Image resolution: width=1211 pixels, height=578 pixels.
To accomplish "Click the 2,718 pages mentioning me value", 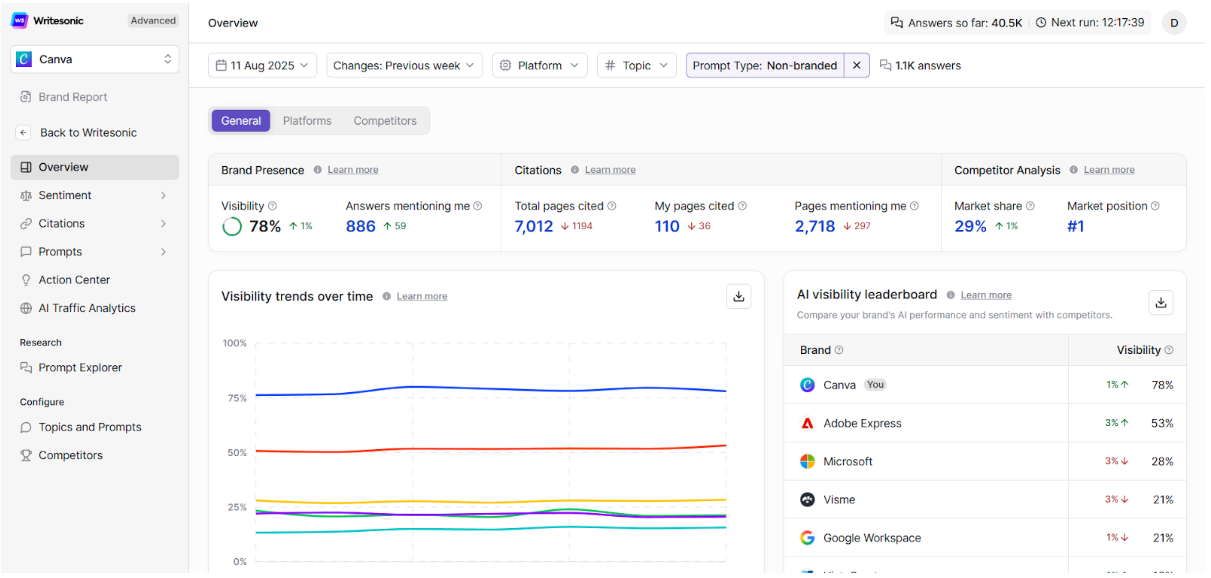I will pos(815,227).
